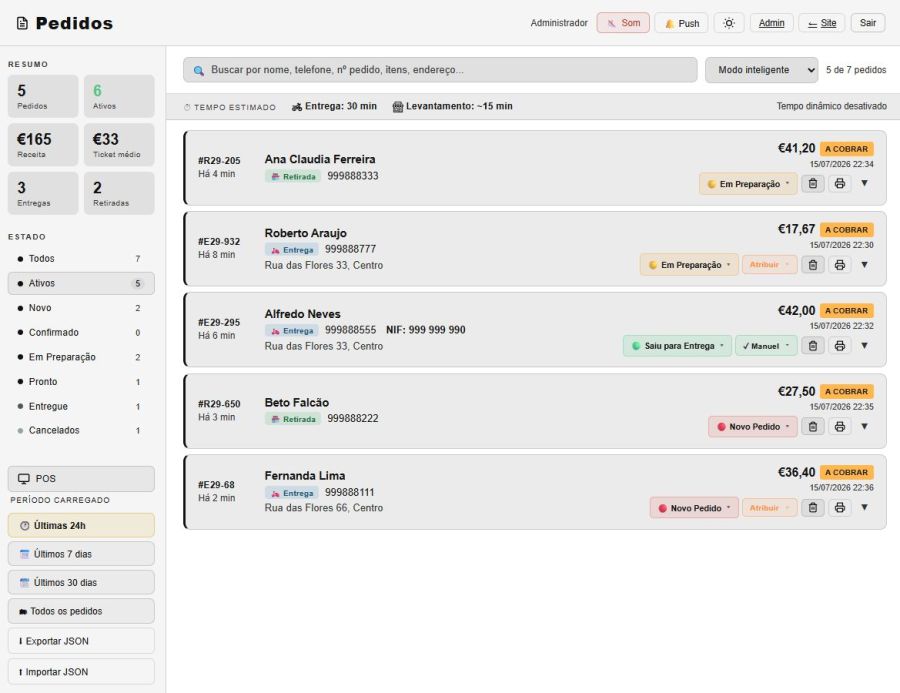Filter by Confirmado state
Screen dimensions: 900x693
pos(81,332)
